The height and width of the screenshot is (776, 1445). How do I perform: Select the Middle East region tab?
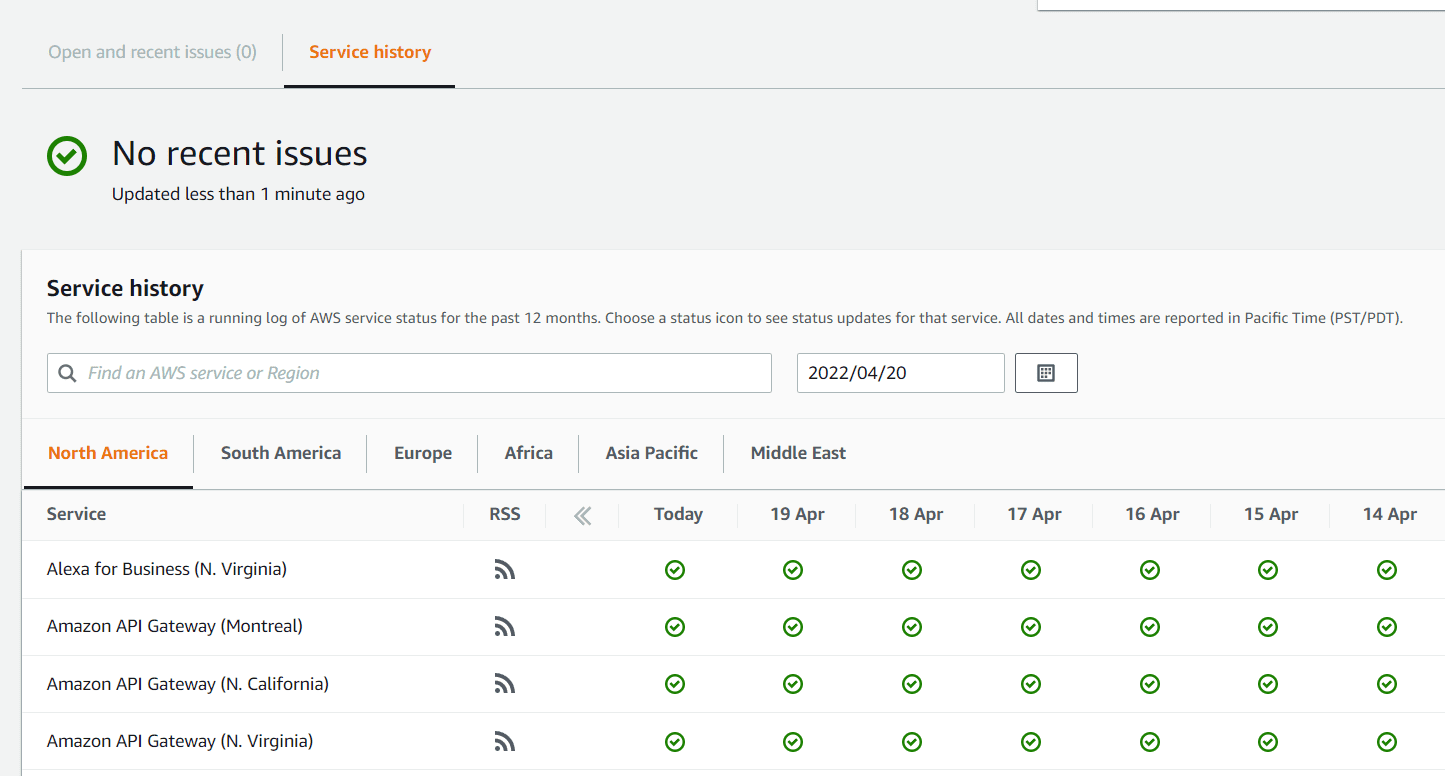click(797, 452)
